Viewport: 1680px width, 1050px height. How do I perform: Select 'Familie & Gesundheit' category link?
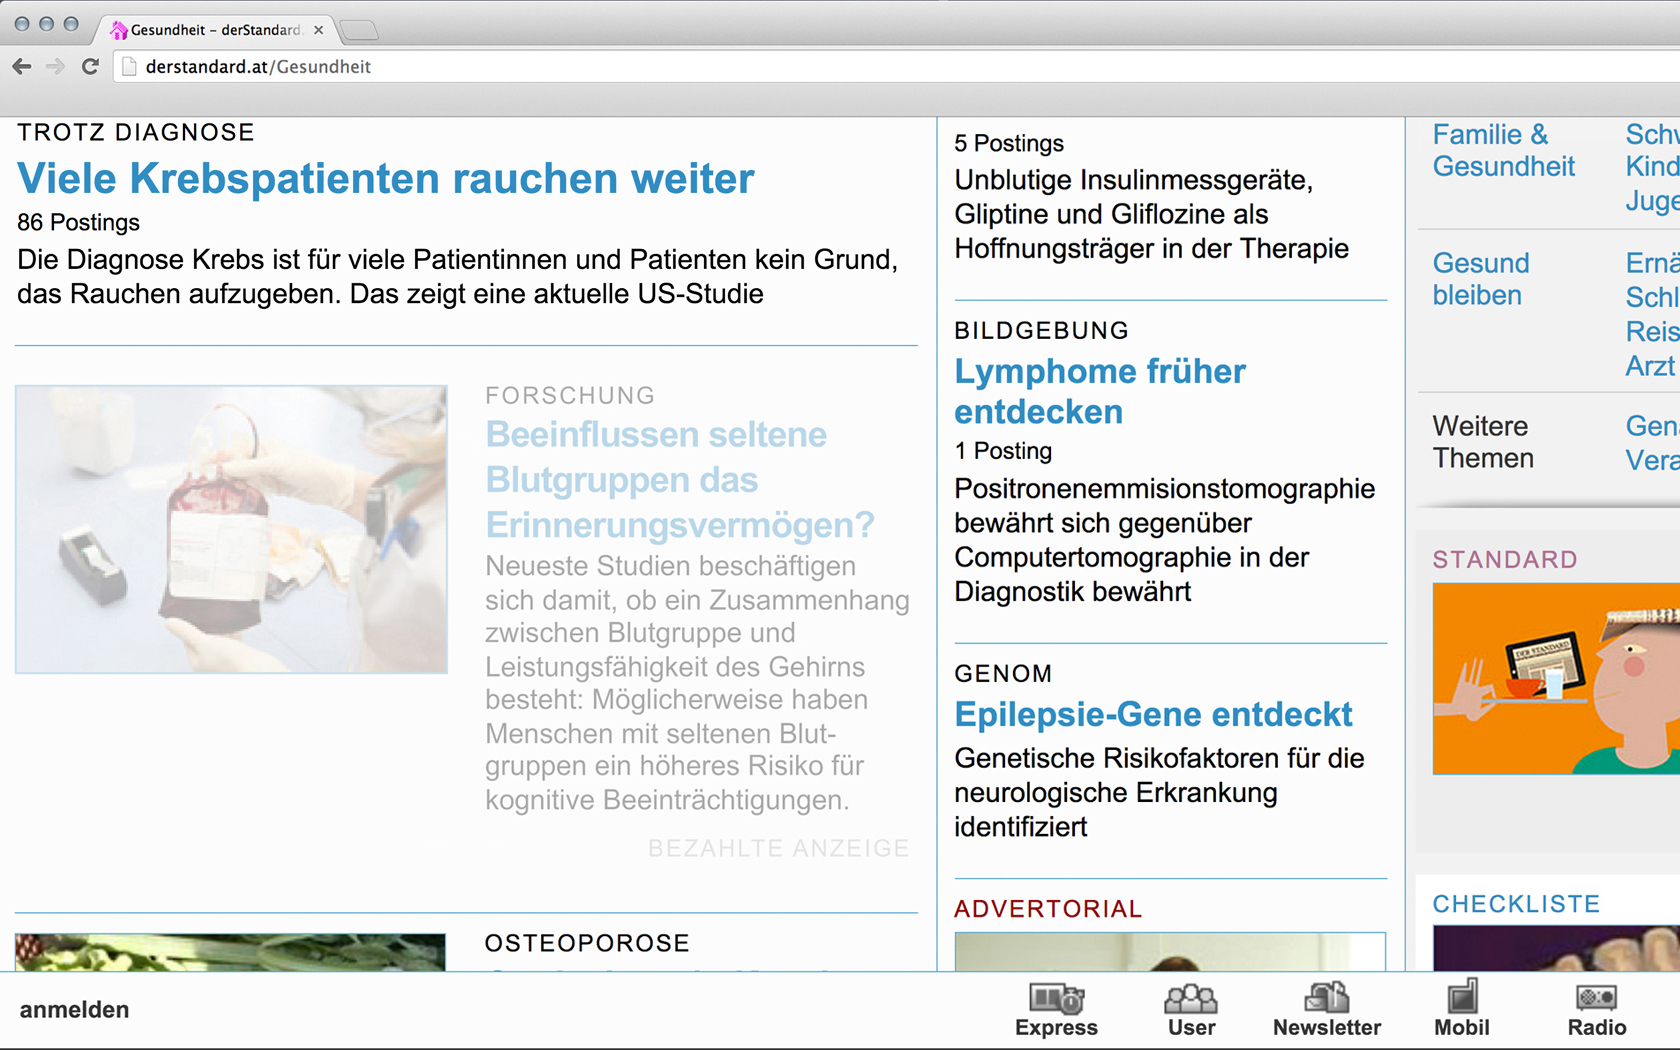[x=1503, y=150]
